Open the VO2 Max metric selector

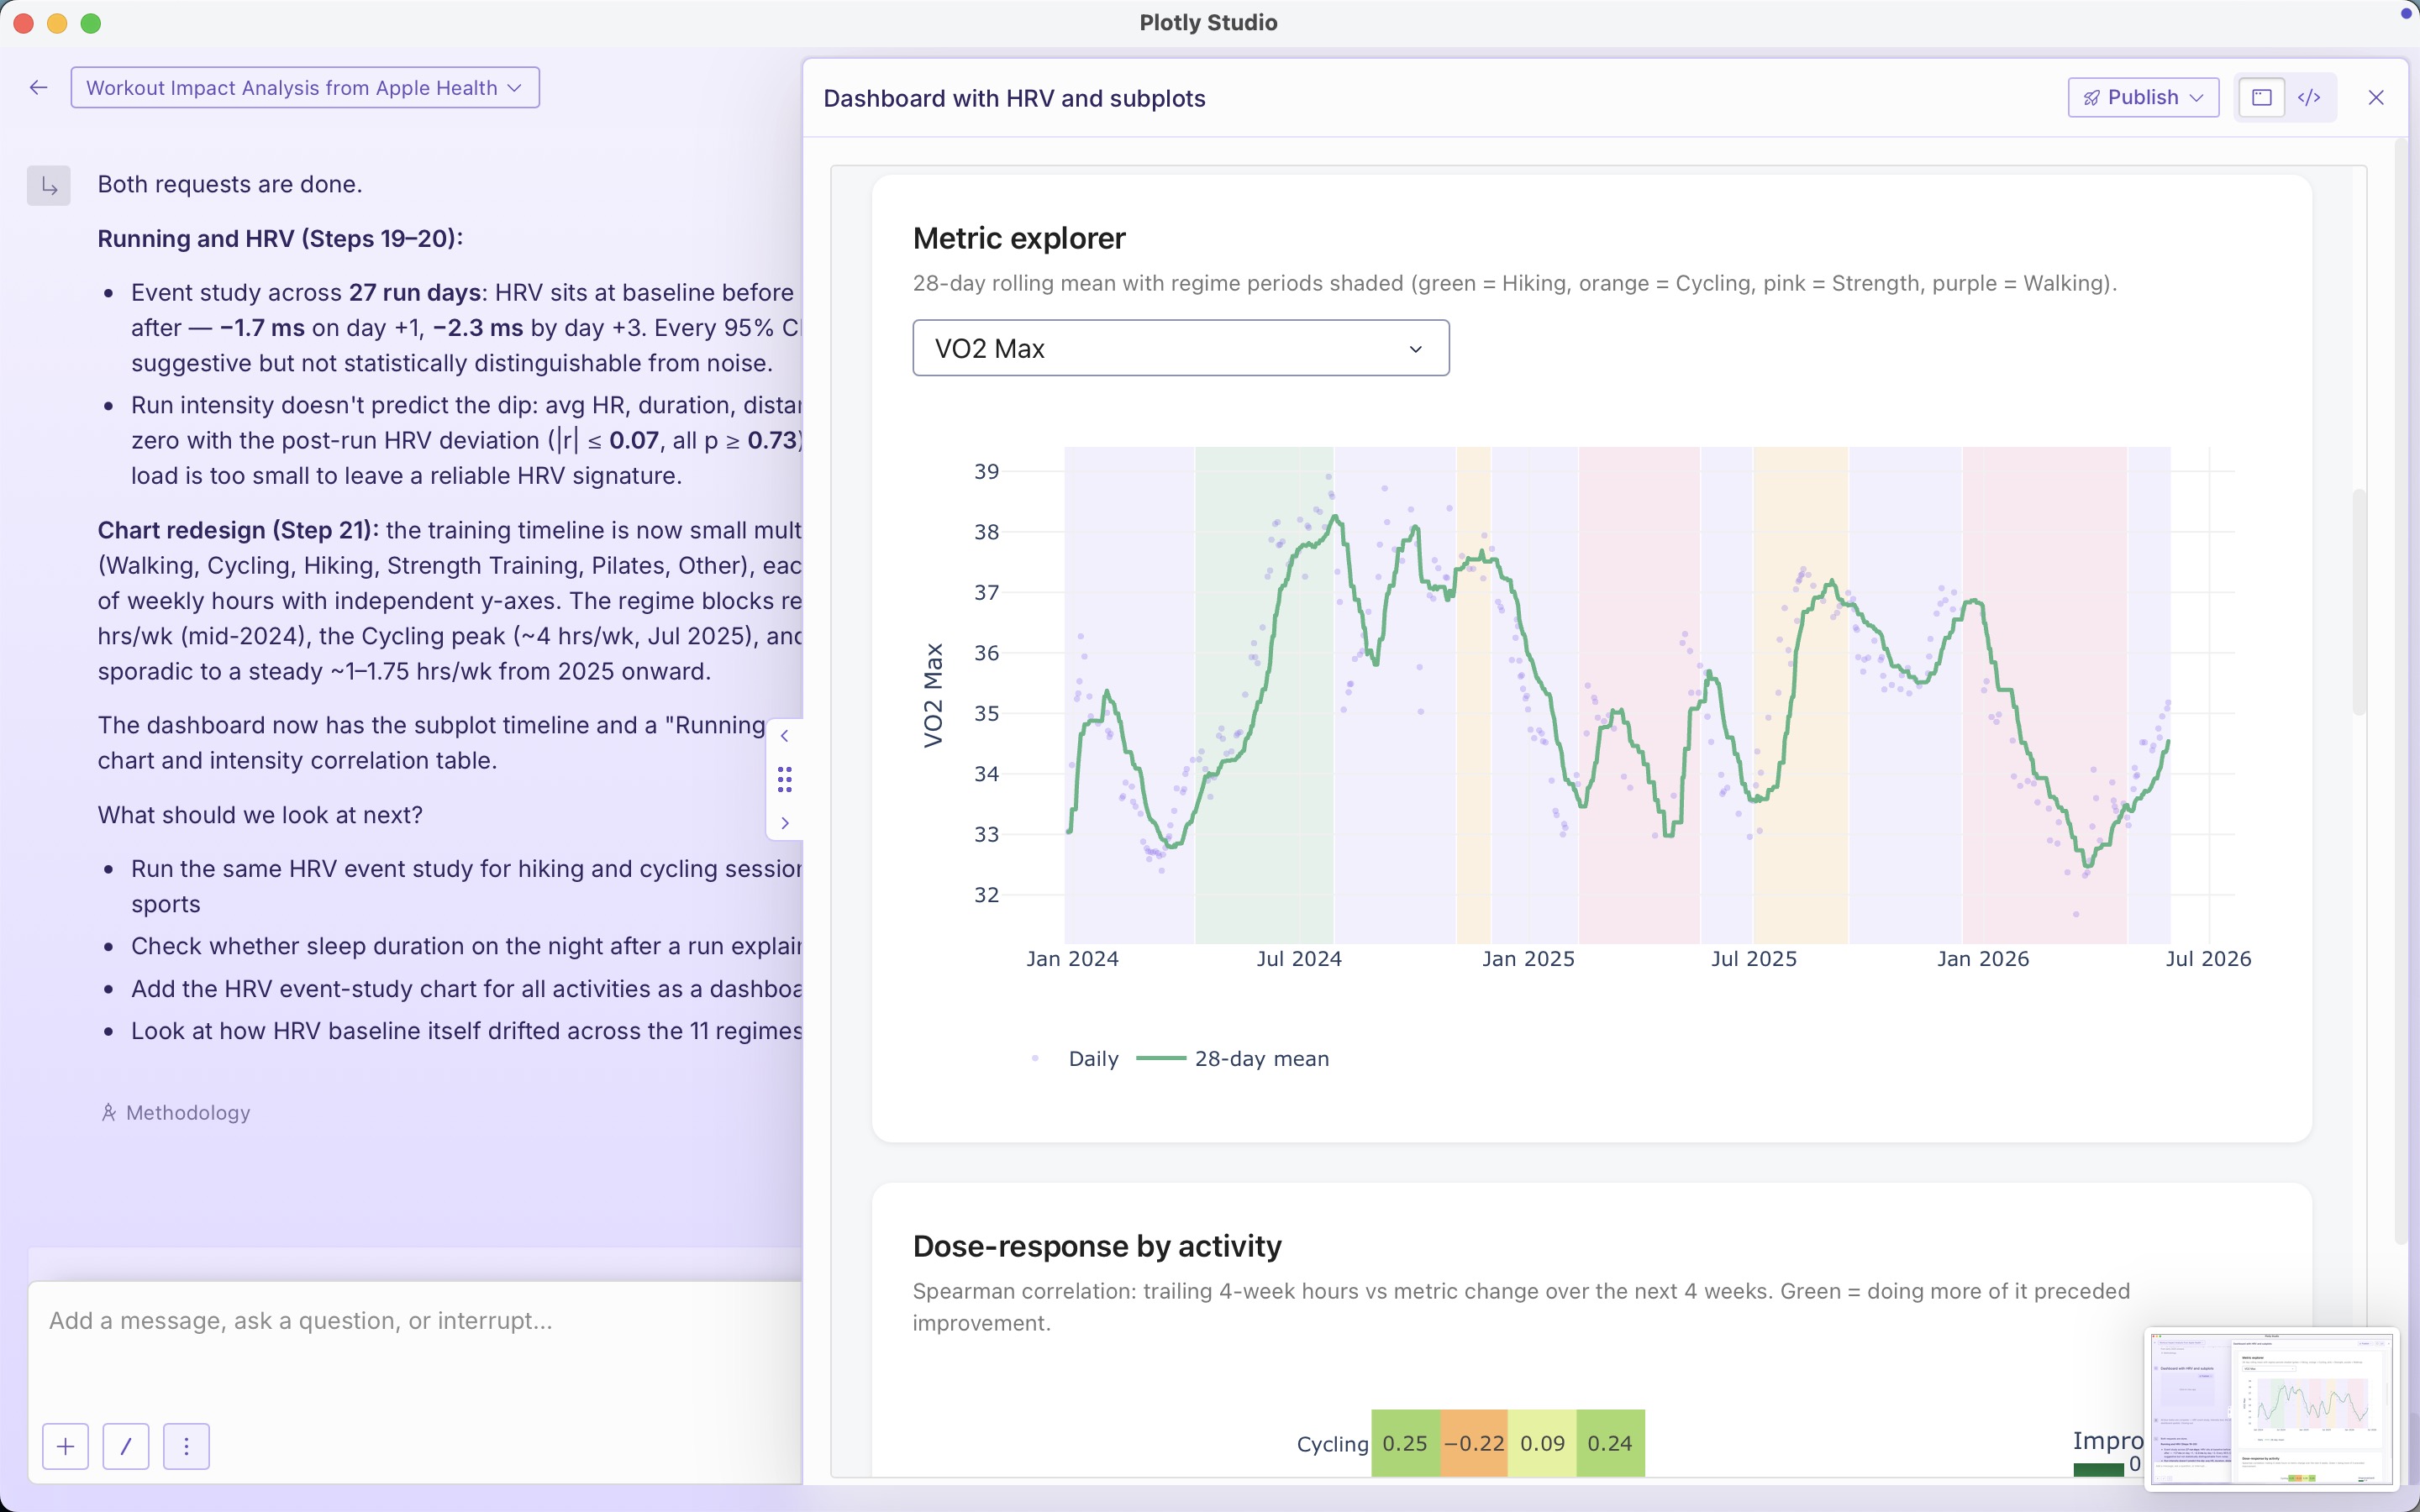pyautogui.click(x=1181, y=348)
